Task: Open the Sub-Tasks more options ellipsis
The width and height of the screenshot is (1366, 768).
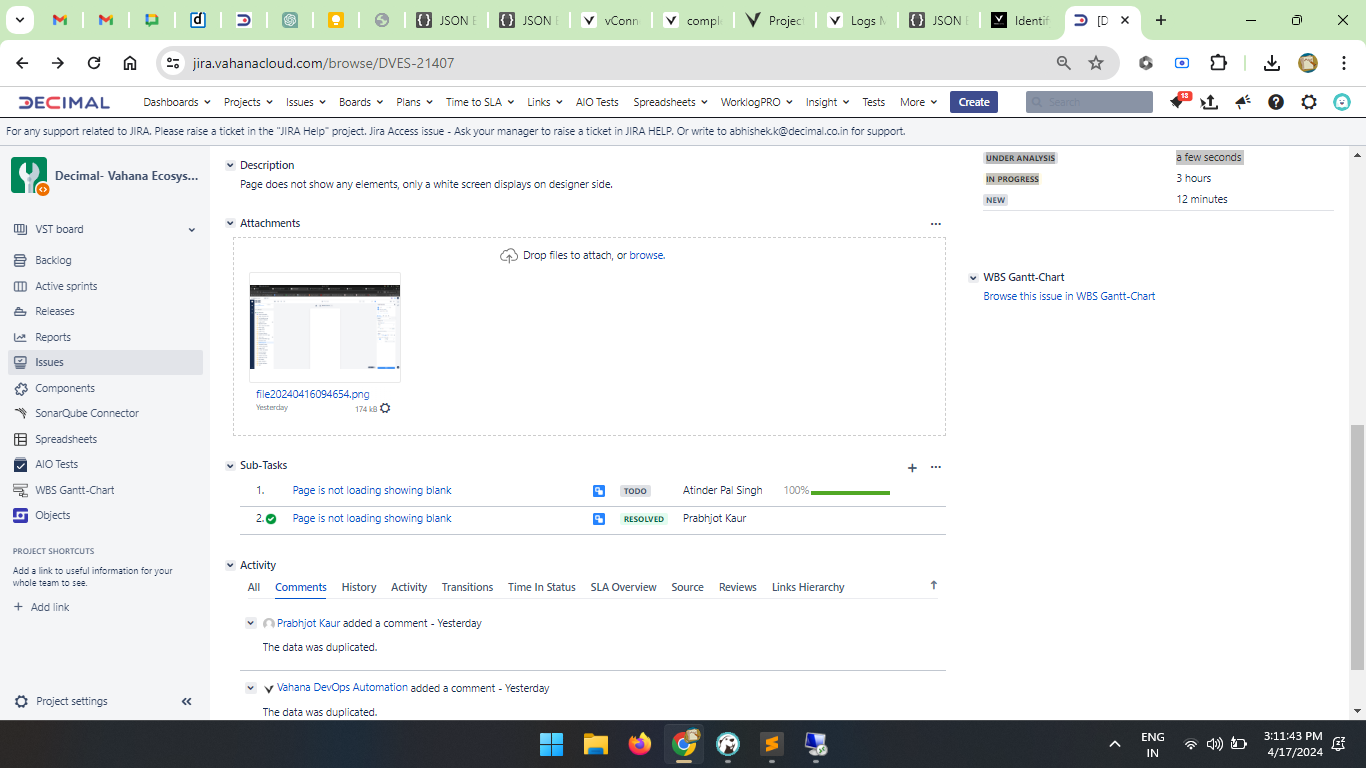Action: 936,467
